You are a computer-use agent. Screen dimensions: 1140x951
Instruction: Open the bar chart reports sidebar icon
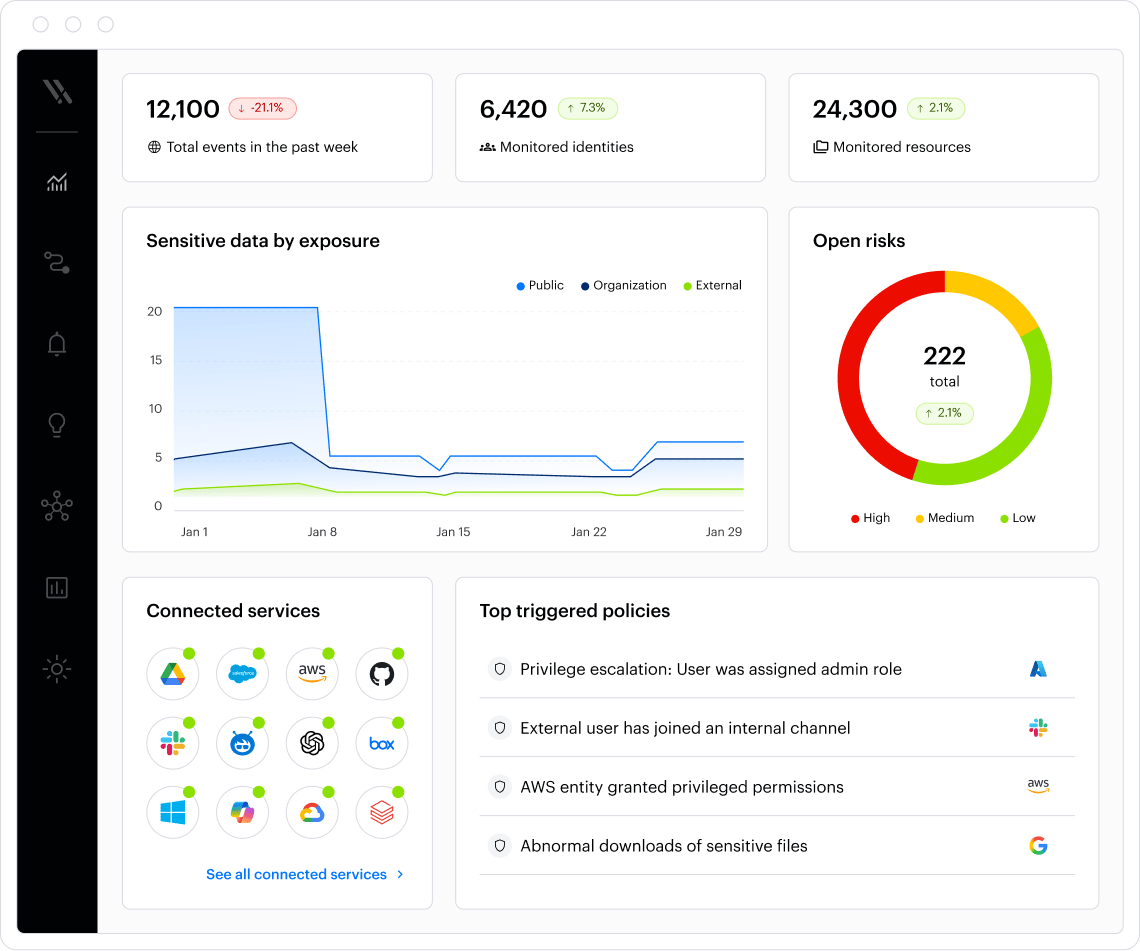point(57,587)
